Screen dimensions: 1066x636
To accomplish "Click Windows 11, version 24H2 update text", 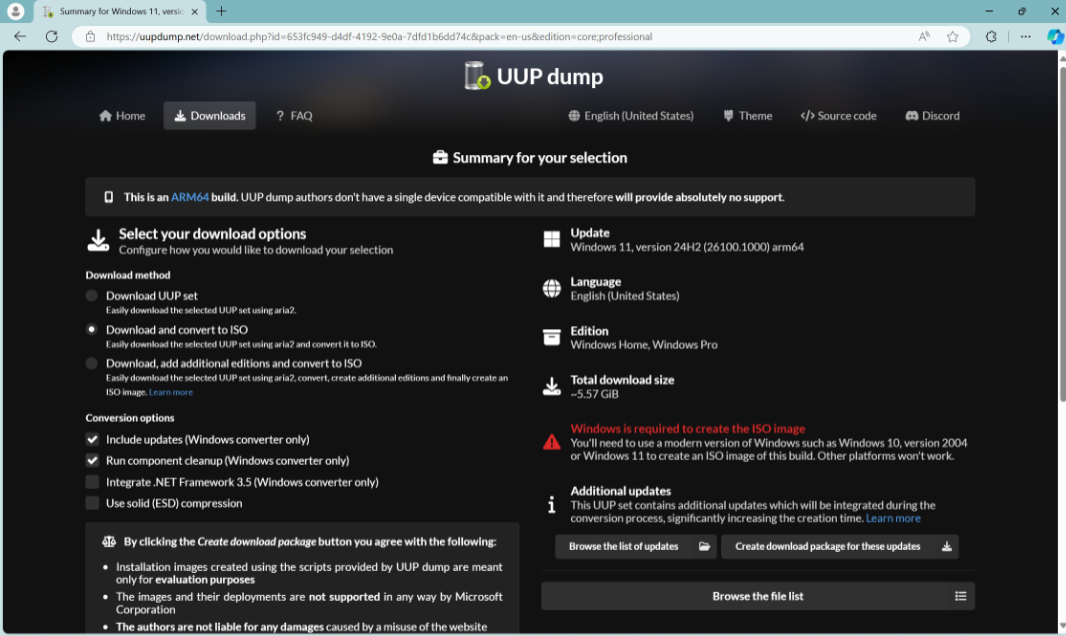I will pyautogui.click(x=687, y=247).
